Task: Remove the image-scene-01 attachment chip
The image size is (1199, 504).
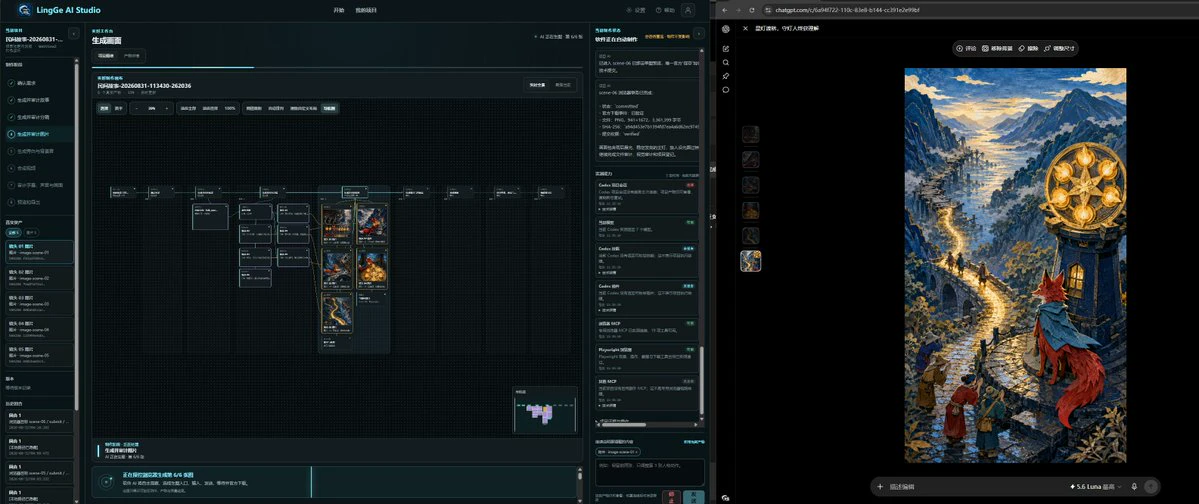Action: coord(638,452)
